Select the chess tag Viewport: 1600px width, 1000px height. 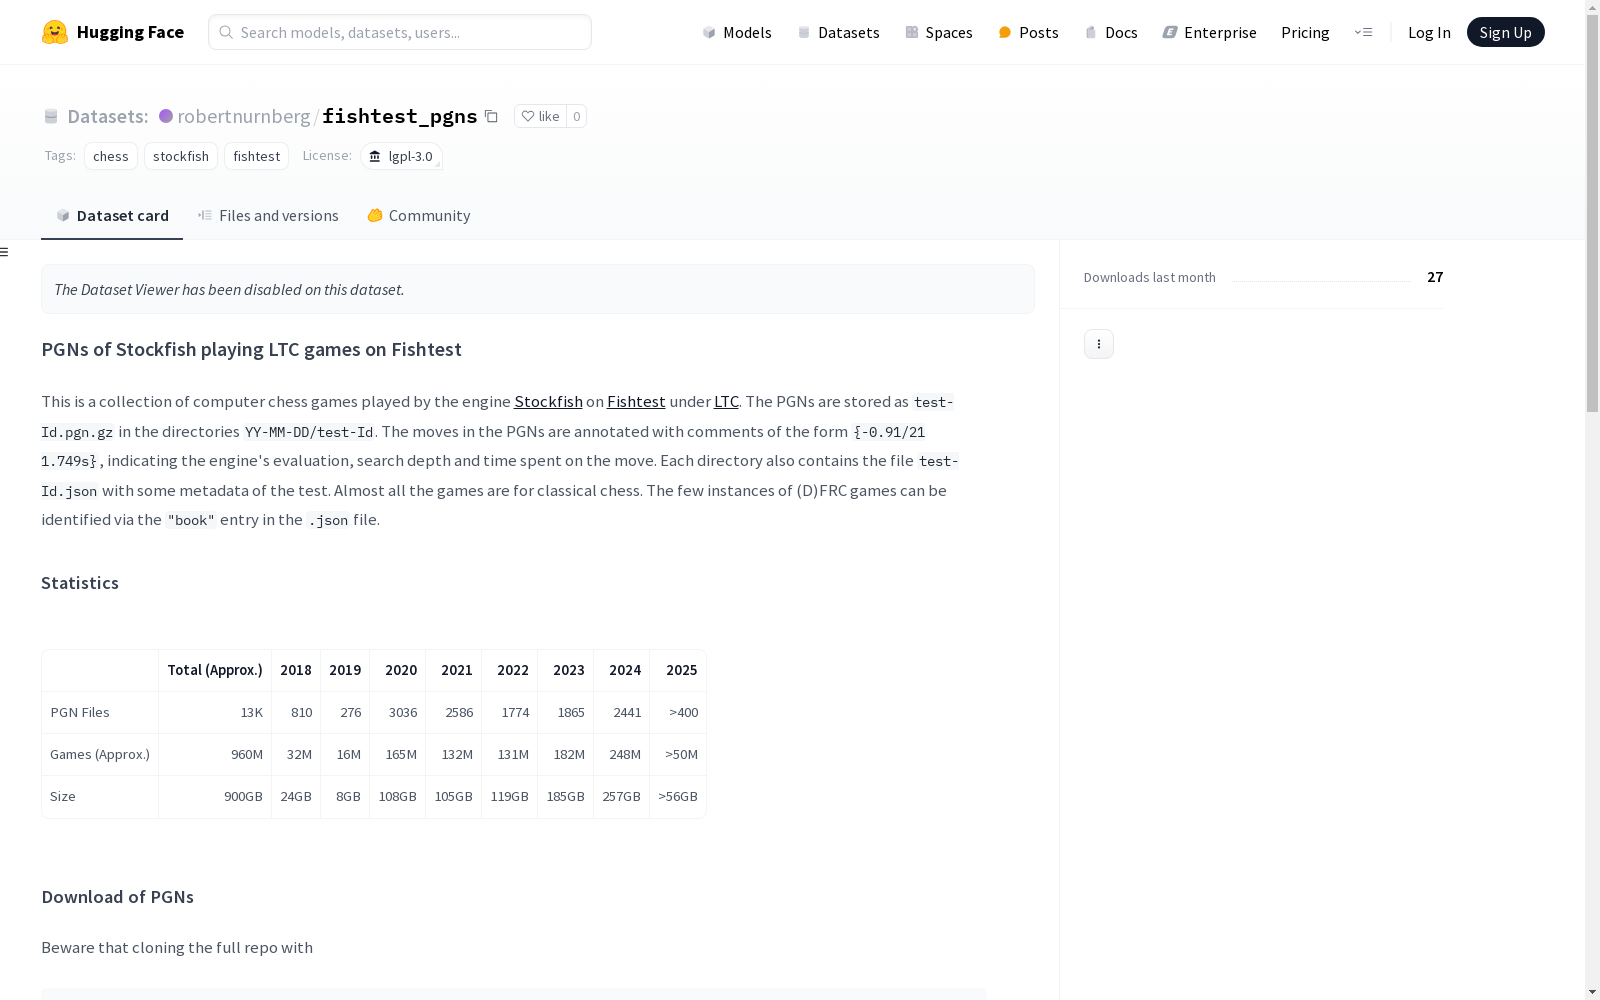111,156
